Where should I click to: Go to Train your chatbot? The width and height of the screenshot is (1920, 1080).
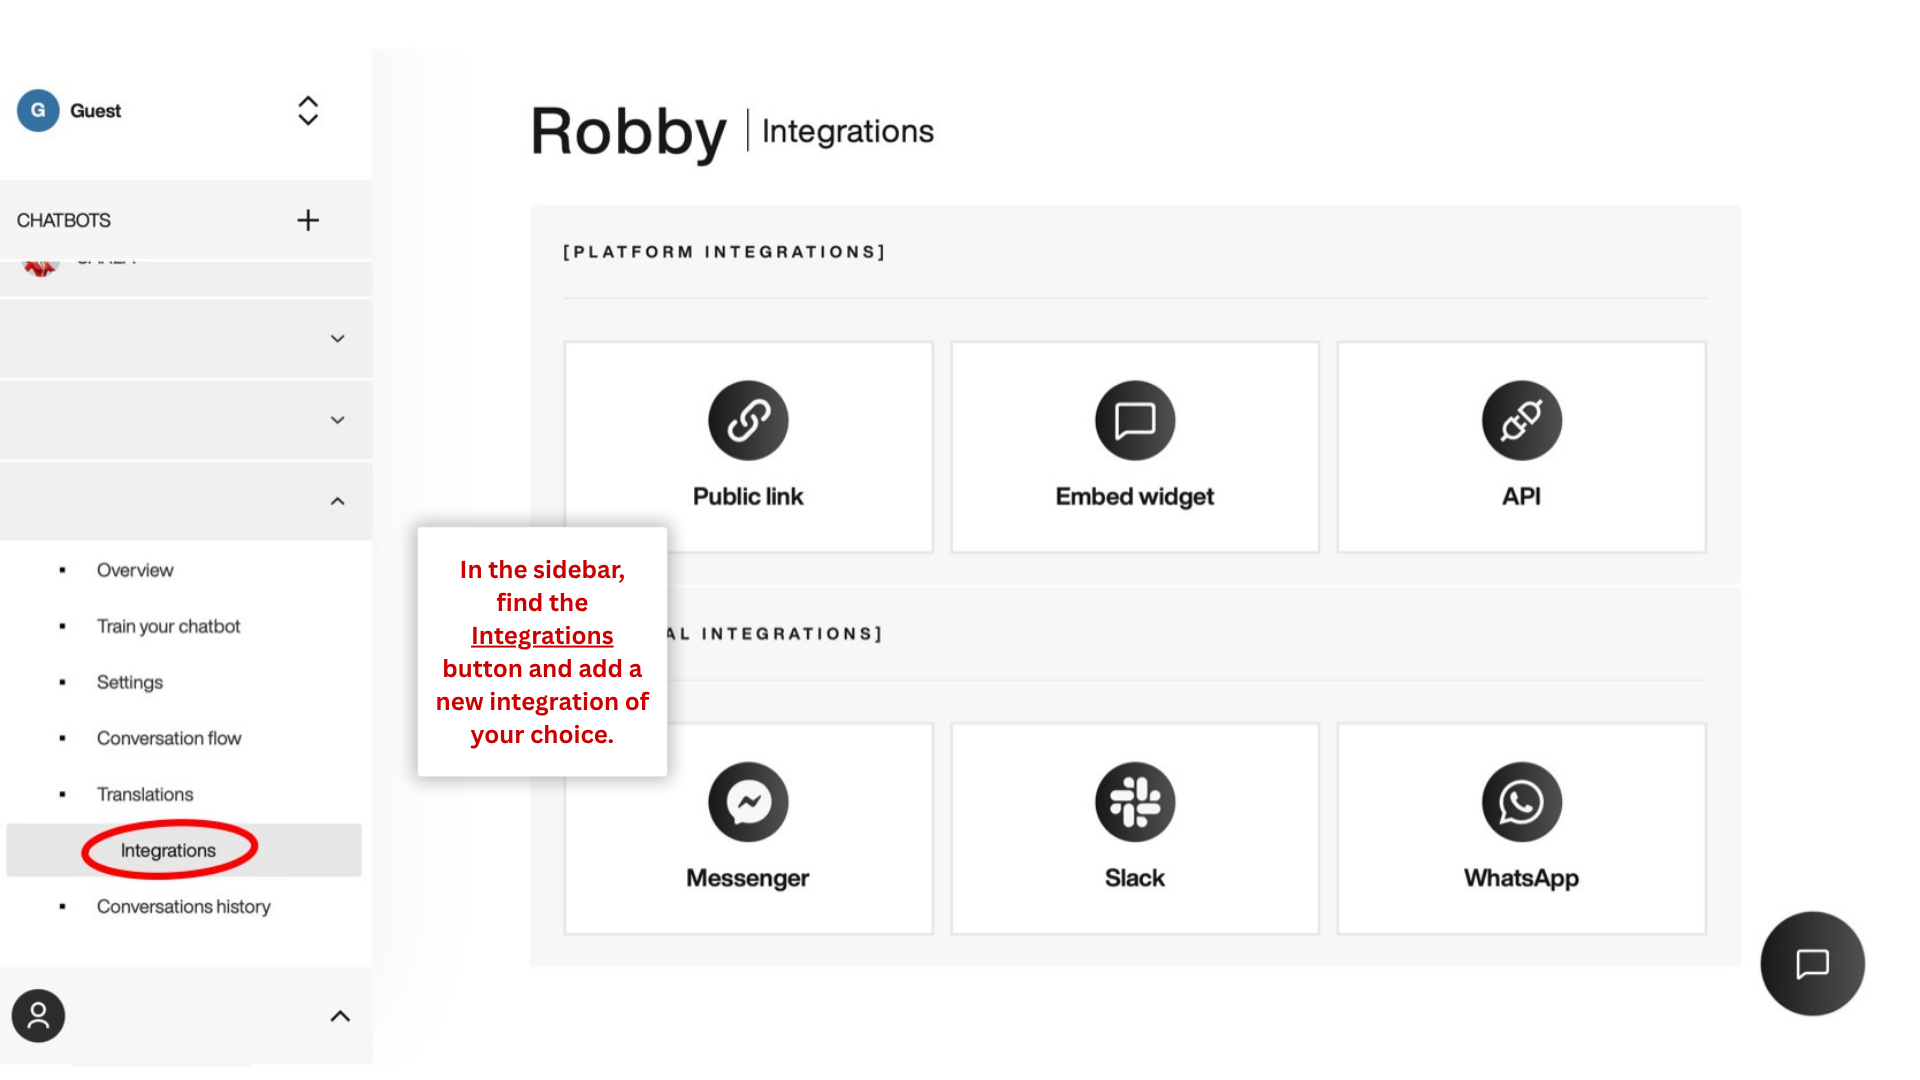168,626
